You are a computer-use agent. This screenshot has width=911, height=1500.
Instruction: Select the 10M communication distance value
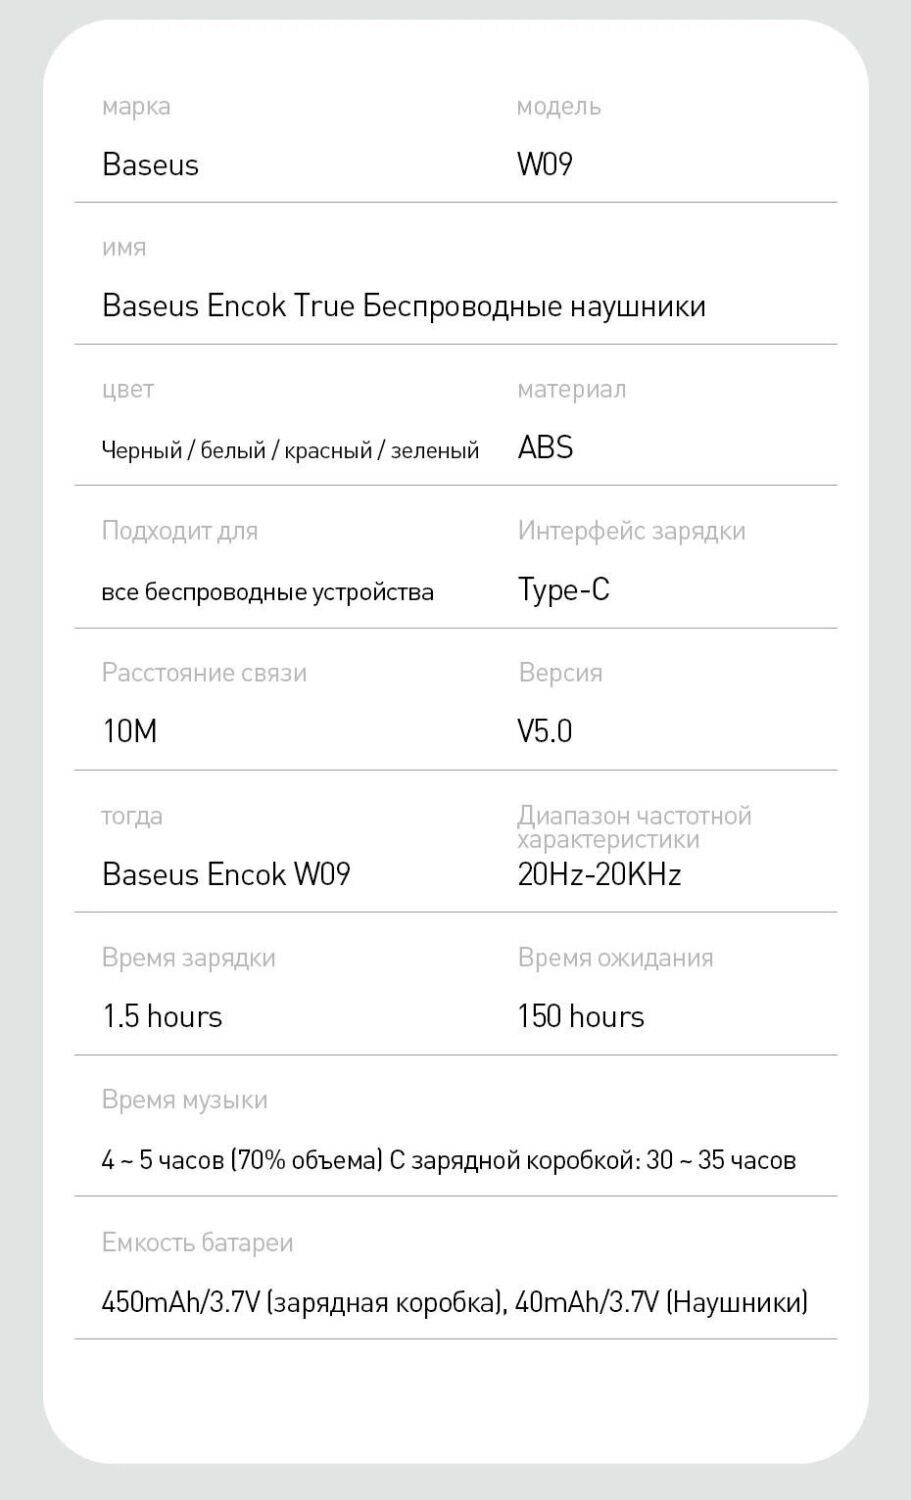click(130, 732)
